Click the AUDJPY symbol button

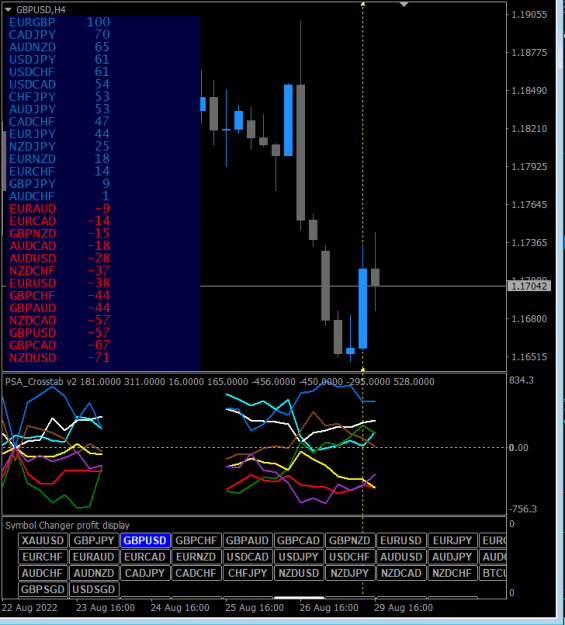tap(452, 557)
